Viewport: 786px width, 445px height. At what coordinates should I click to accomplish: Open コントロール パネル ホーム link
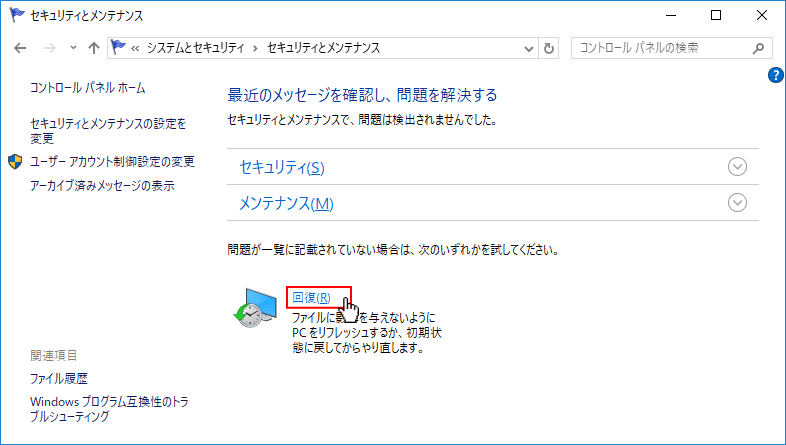[88, 88]
